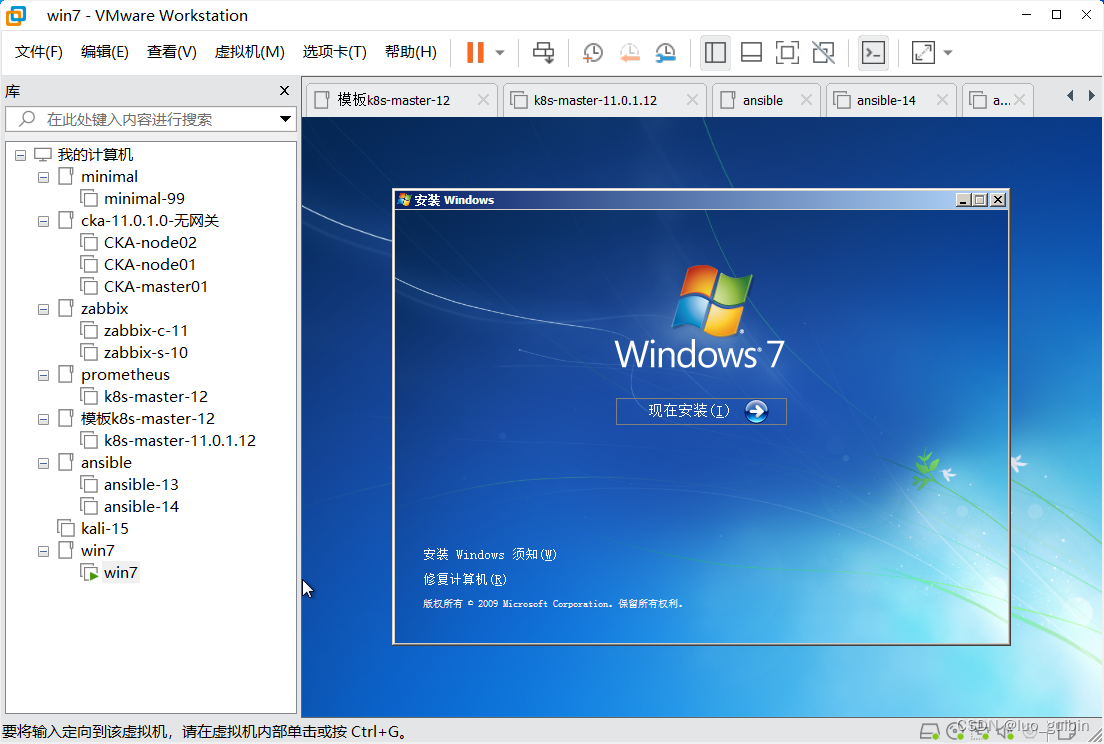1104x744 pixels.
Task: Collapse the prometheus folder node
Action: click(x=44, y=375)
